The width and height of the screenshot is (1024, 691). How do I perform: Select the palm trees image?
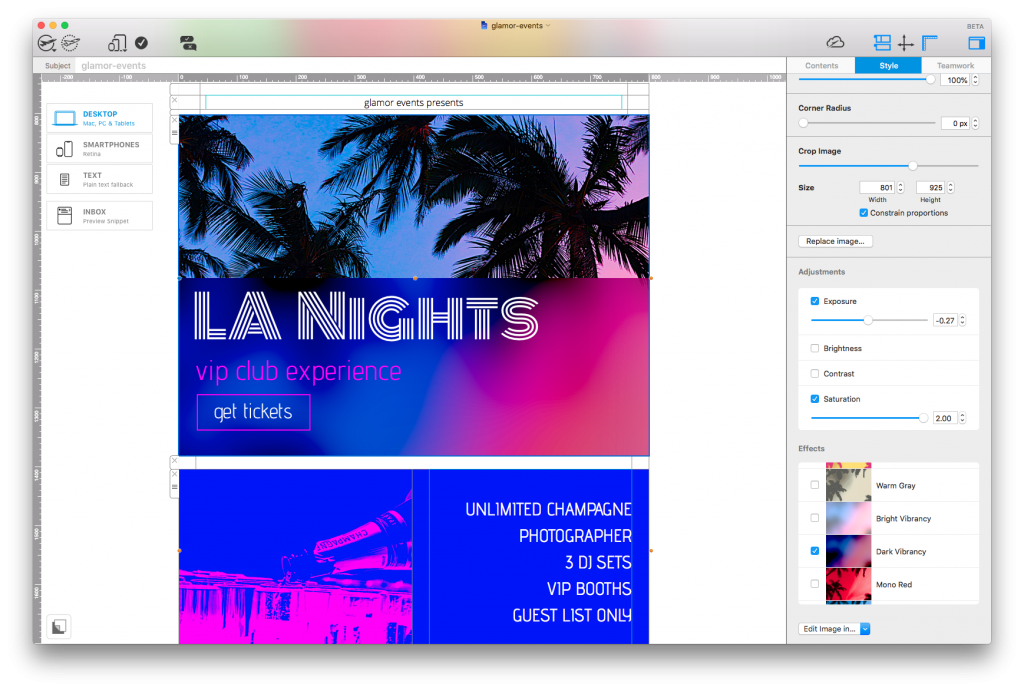(x=413, y=197)
